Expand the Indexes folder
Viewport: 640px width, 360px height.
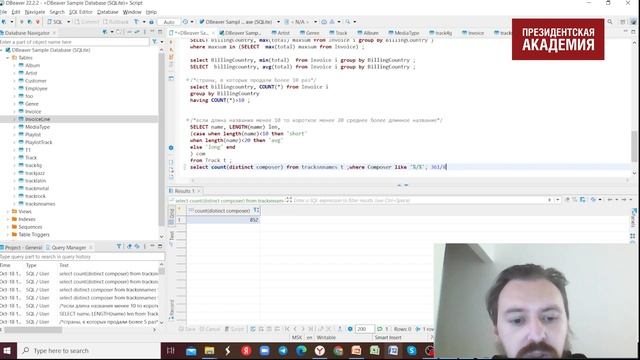(x=7, y=219)
